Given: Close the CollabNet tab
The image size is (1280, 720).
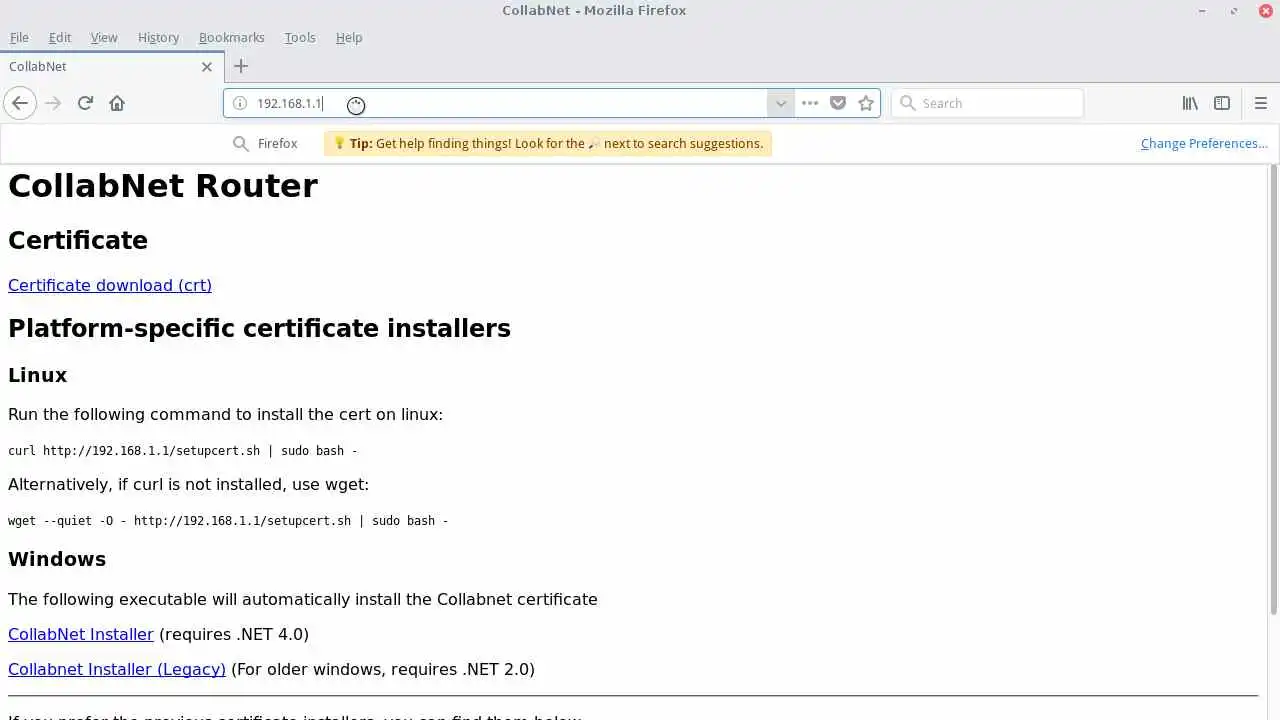Looking at the screenshot, I should pos(207,67).
